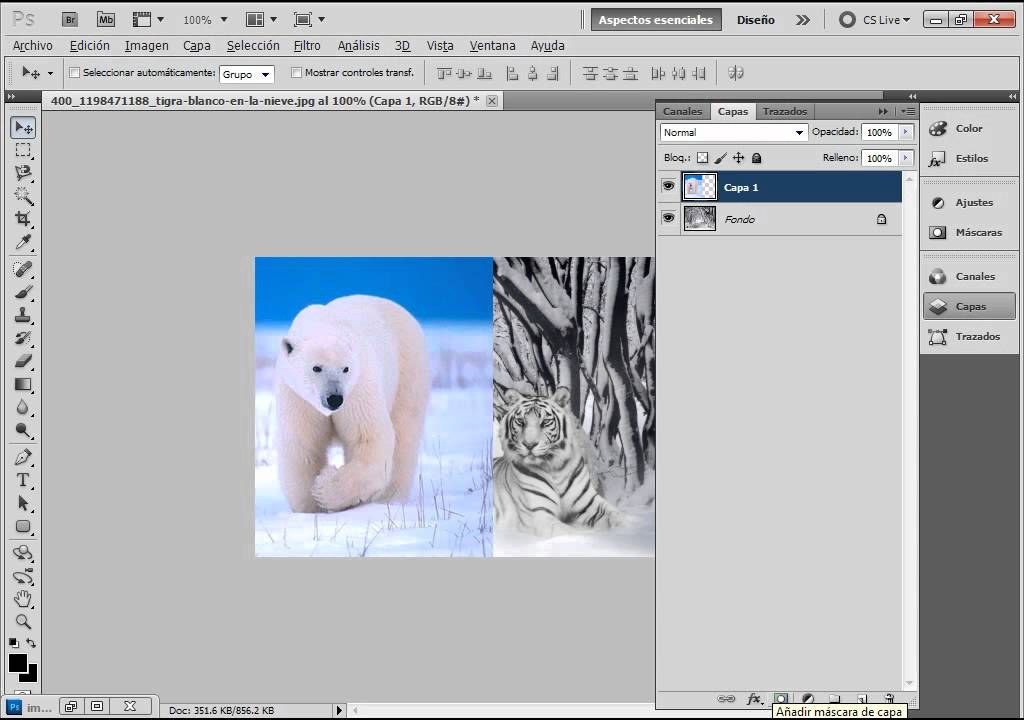Switch to the Canales tab

click(682, 111)
